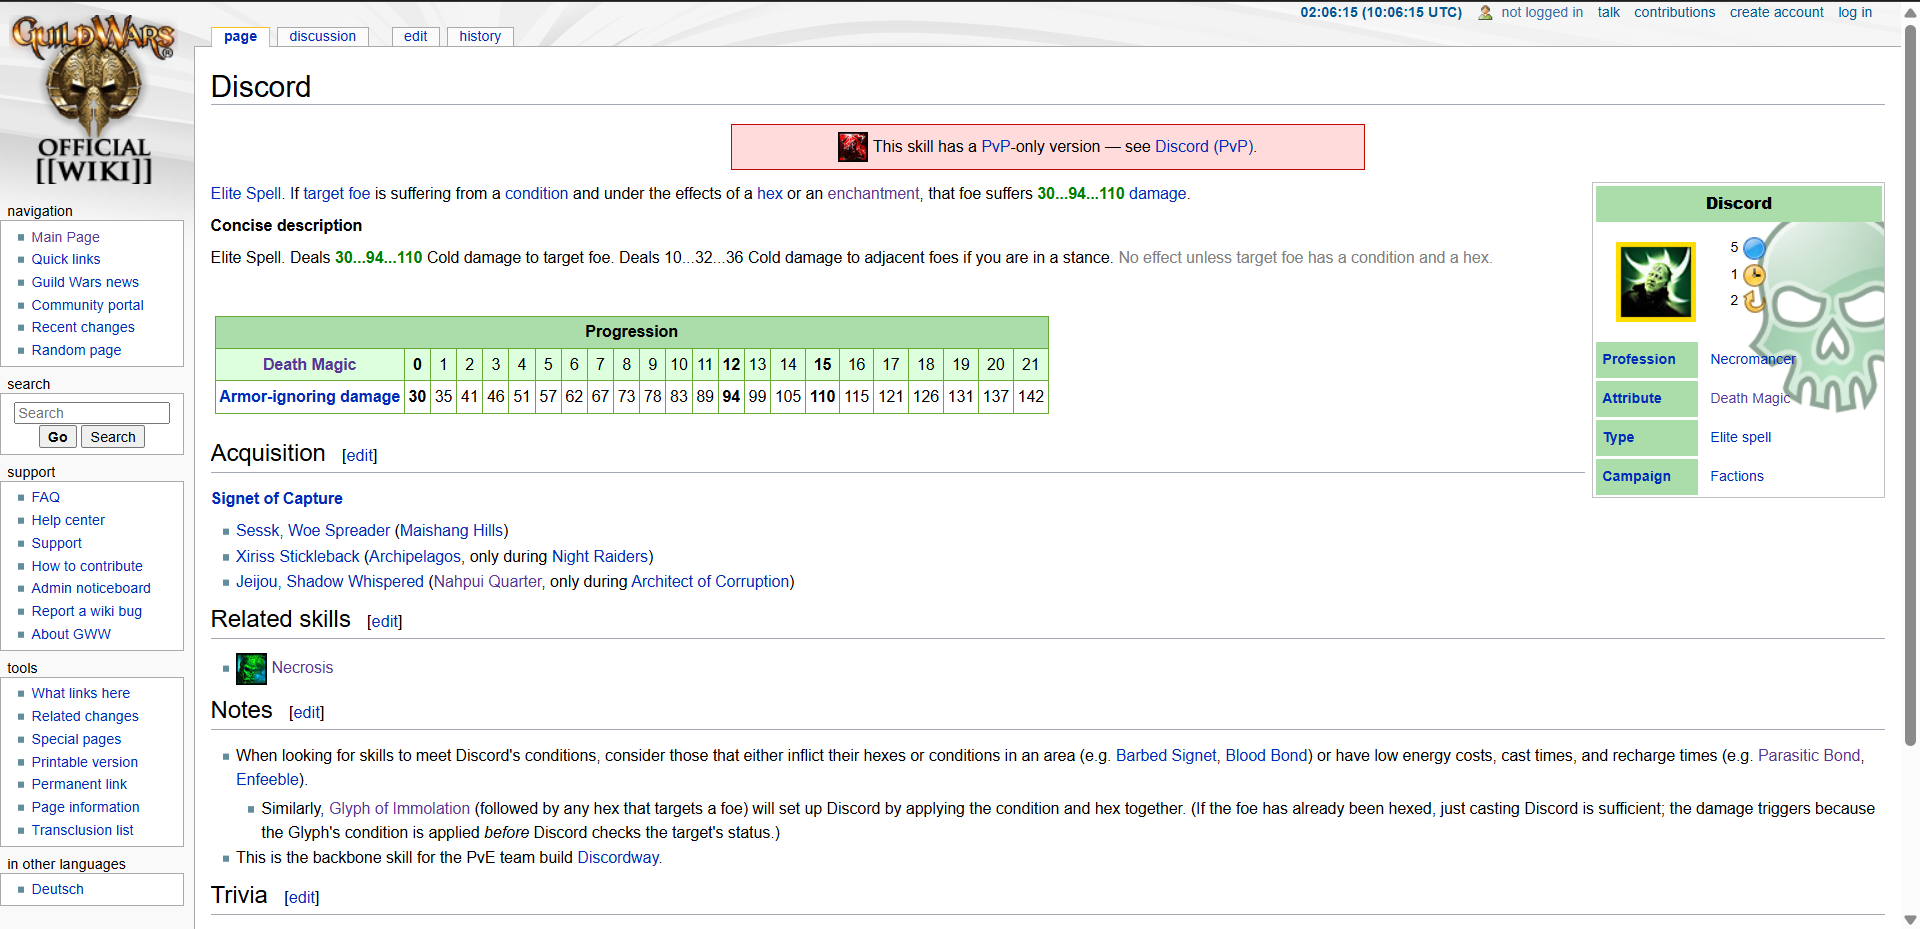Screen dimensions: 1920x929
Task: Click How to contribute
Action: (86, 566)
